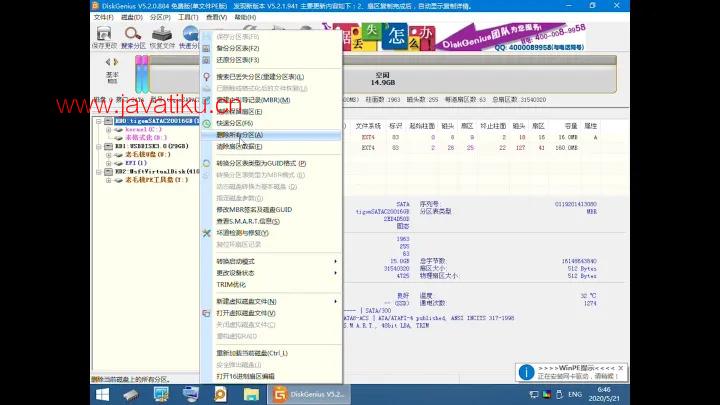Collapse the HD0 tigerSATAC20016GB tree node

click(x=98, y=121)
